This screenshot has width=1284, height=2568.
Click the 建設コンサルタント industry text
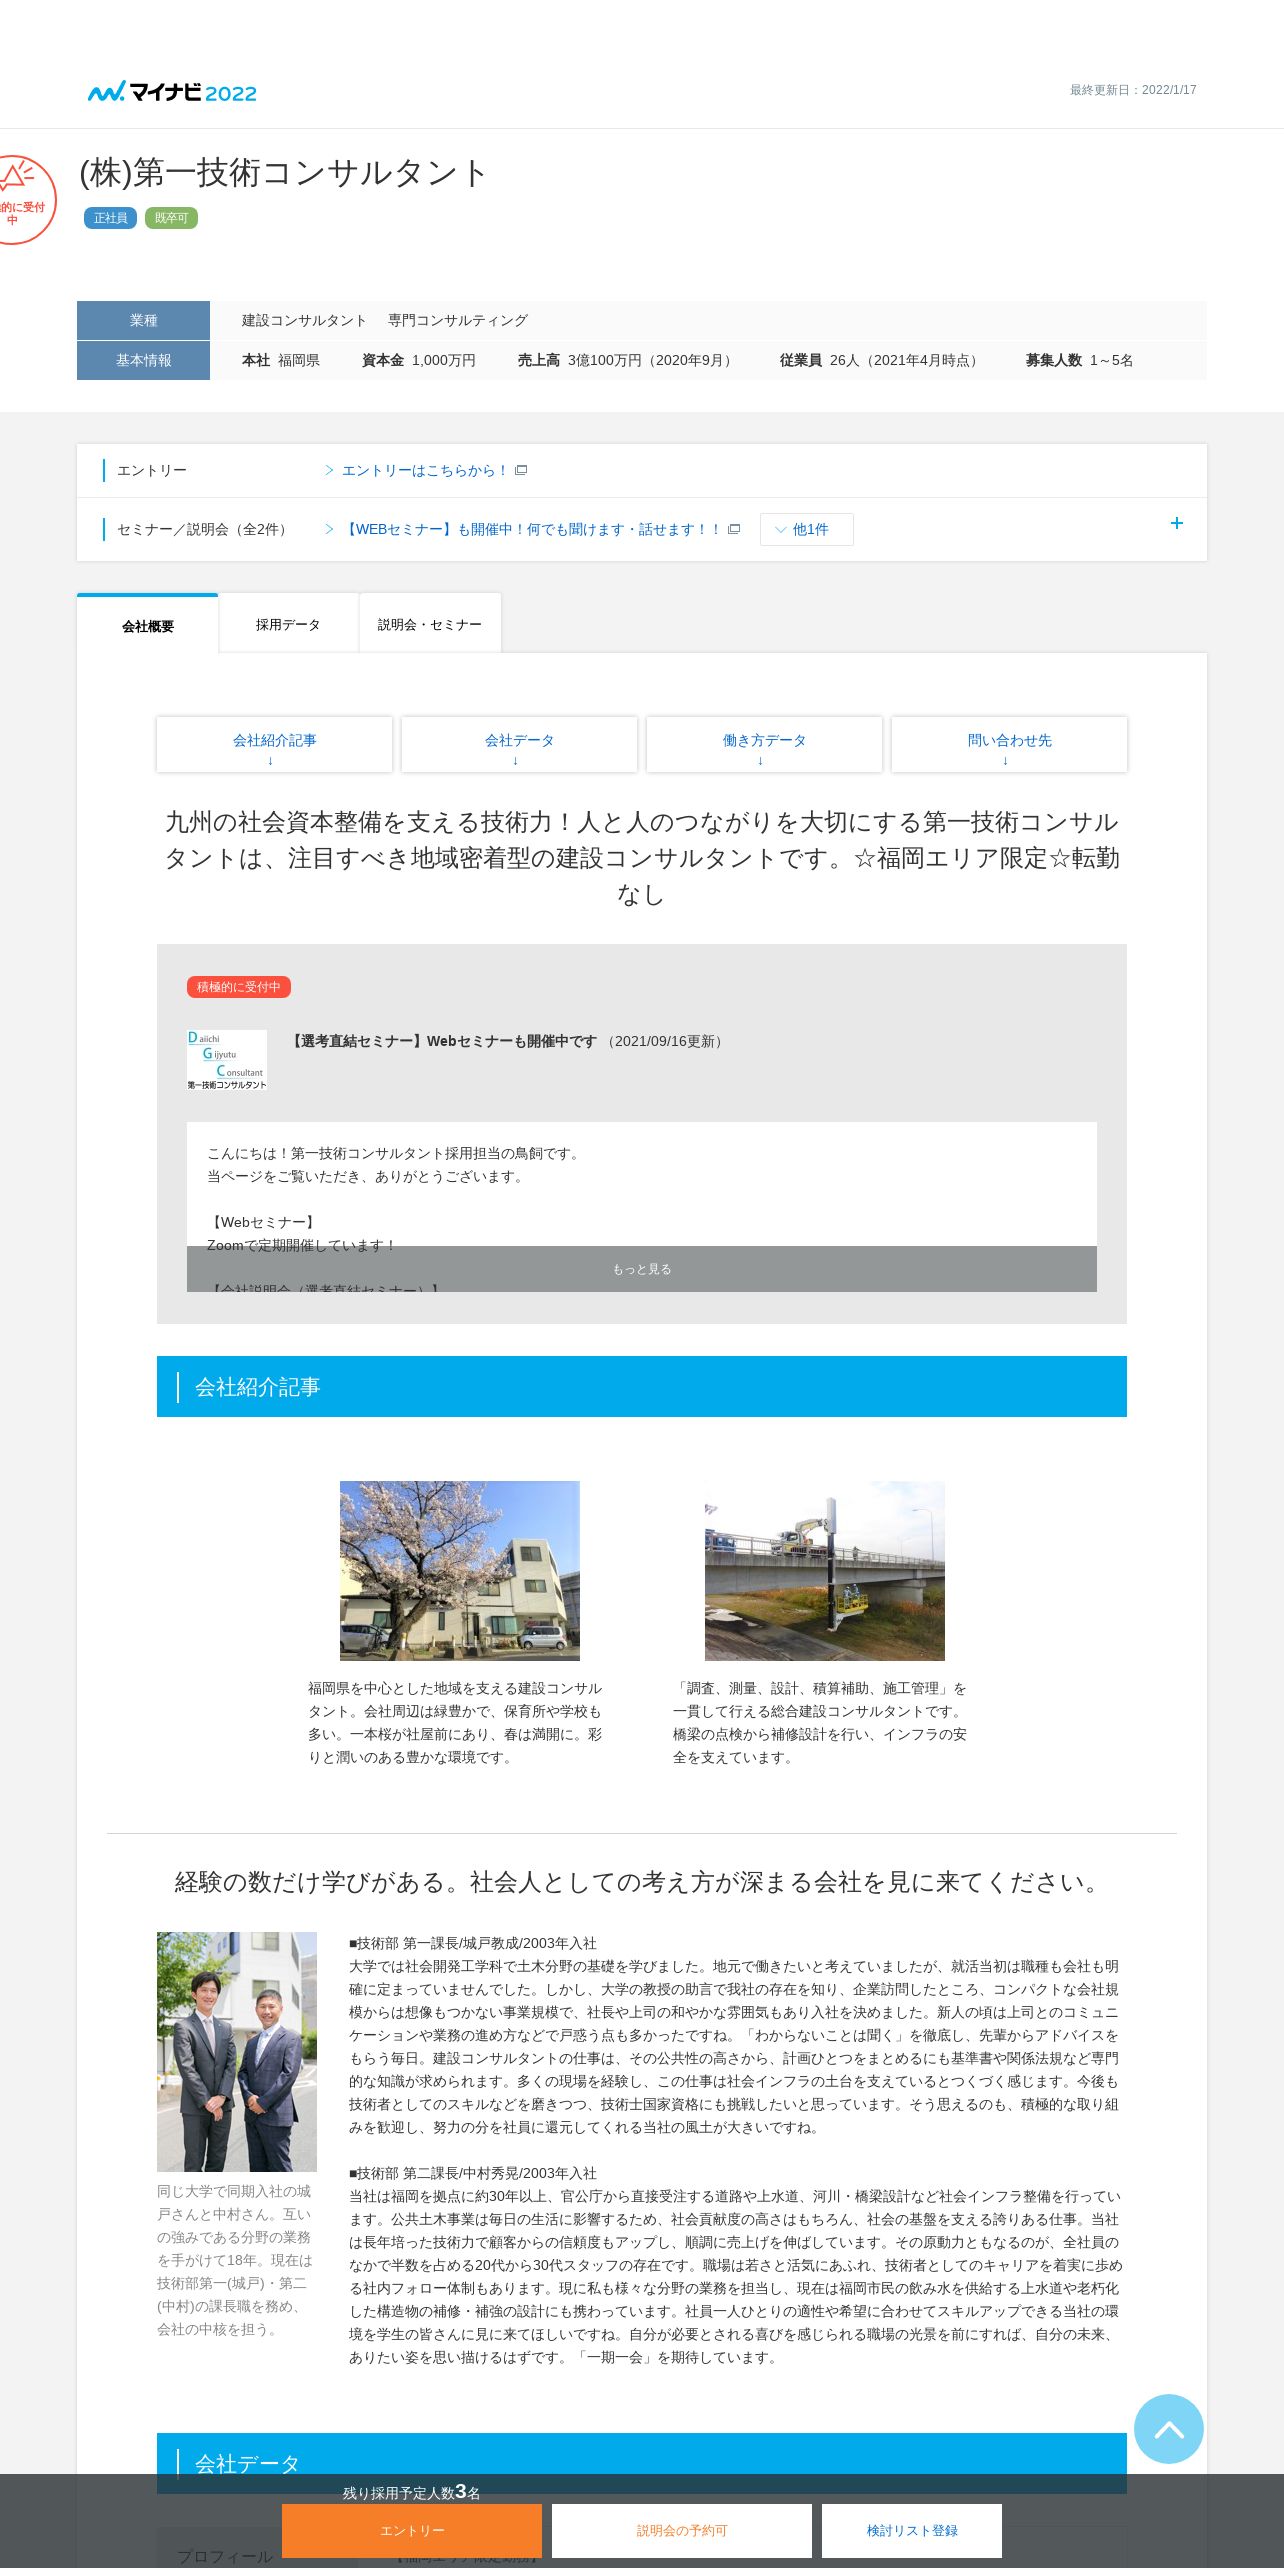pyautogui.click(x=304, y=320)
